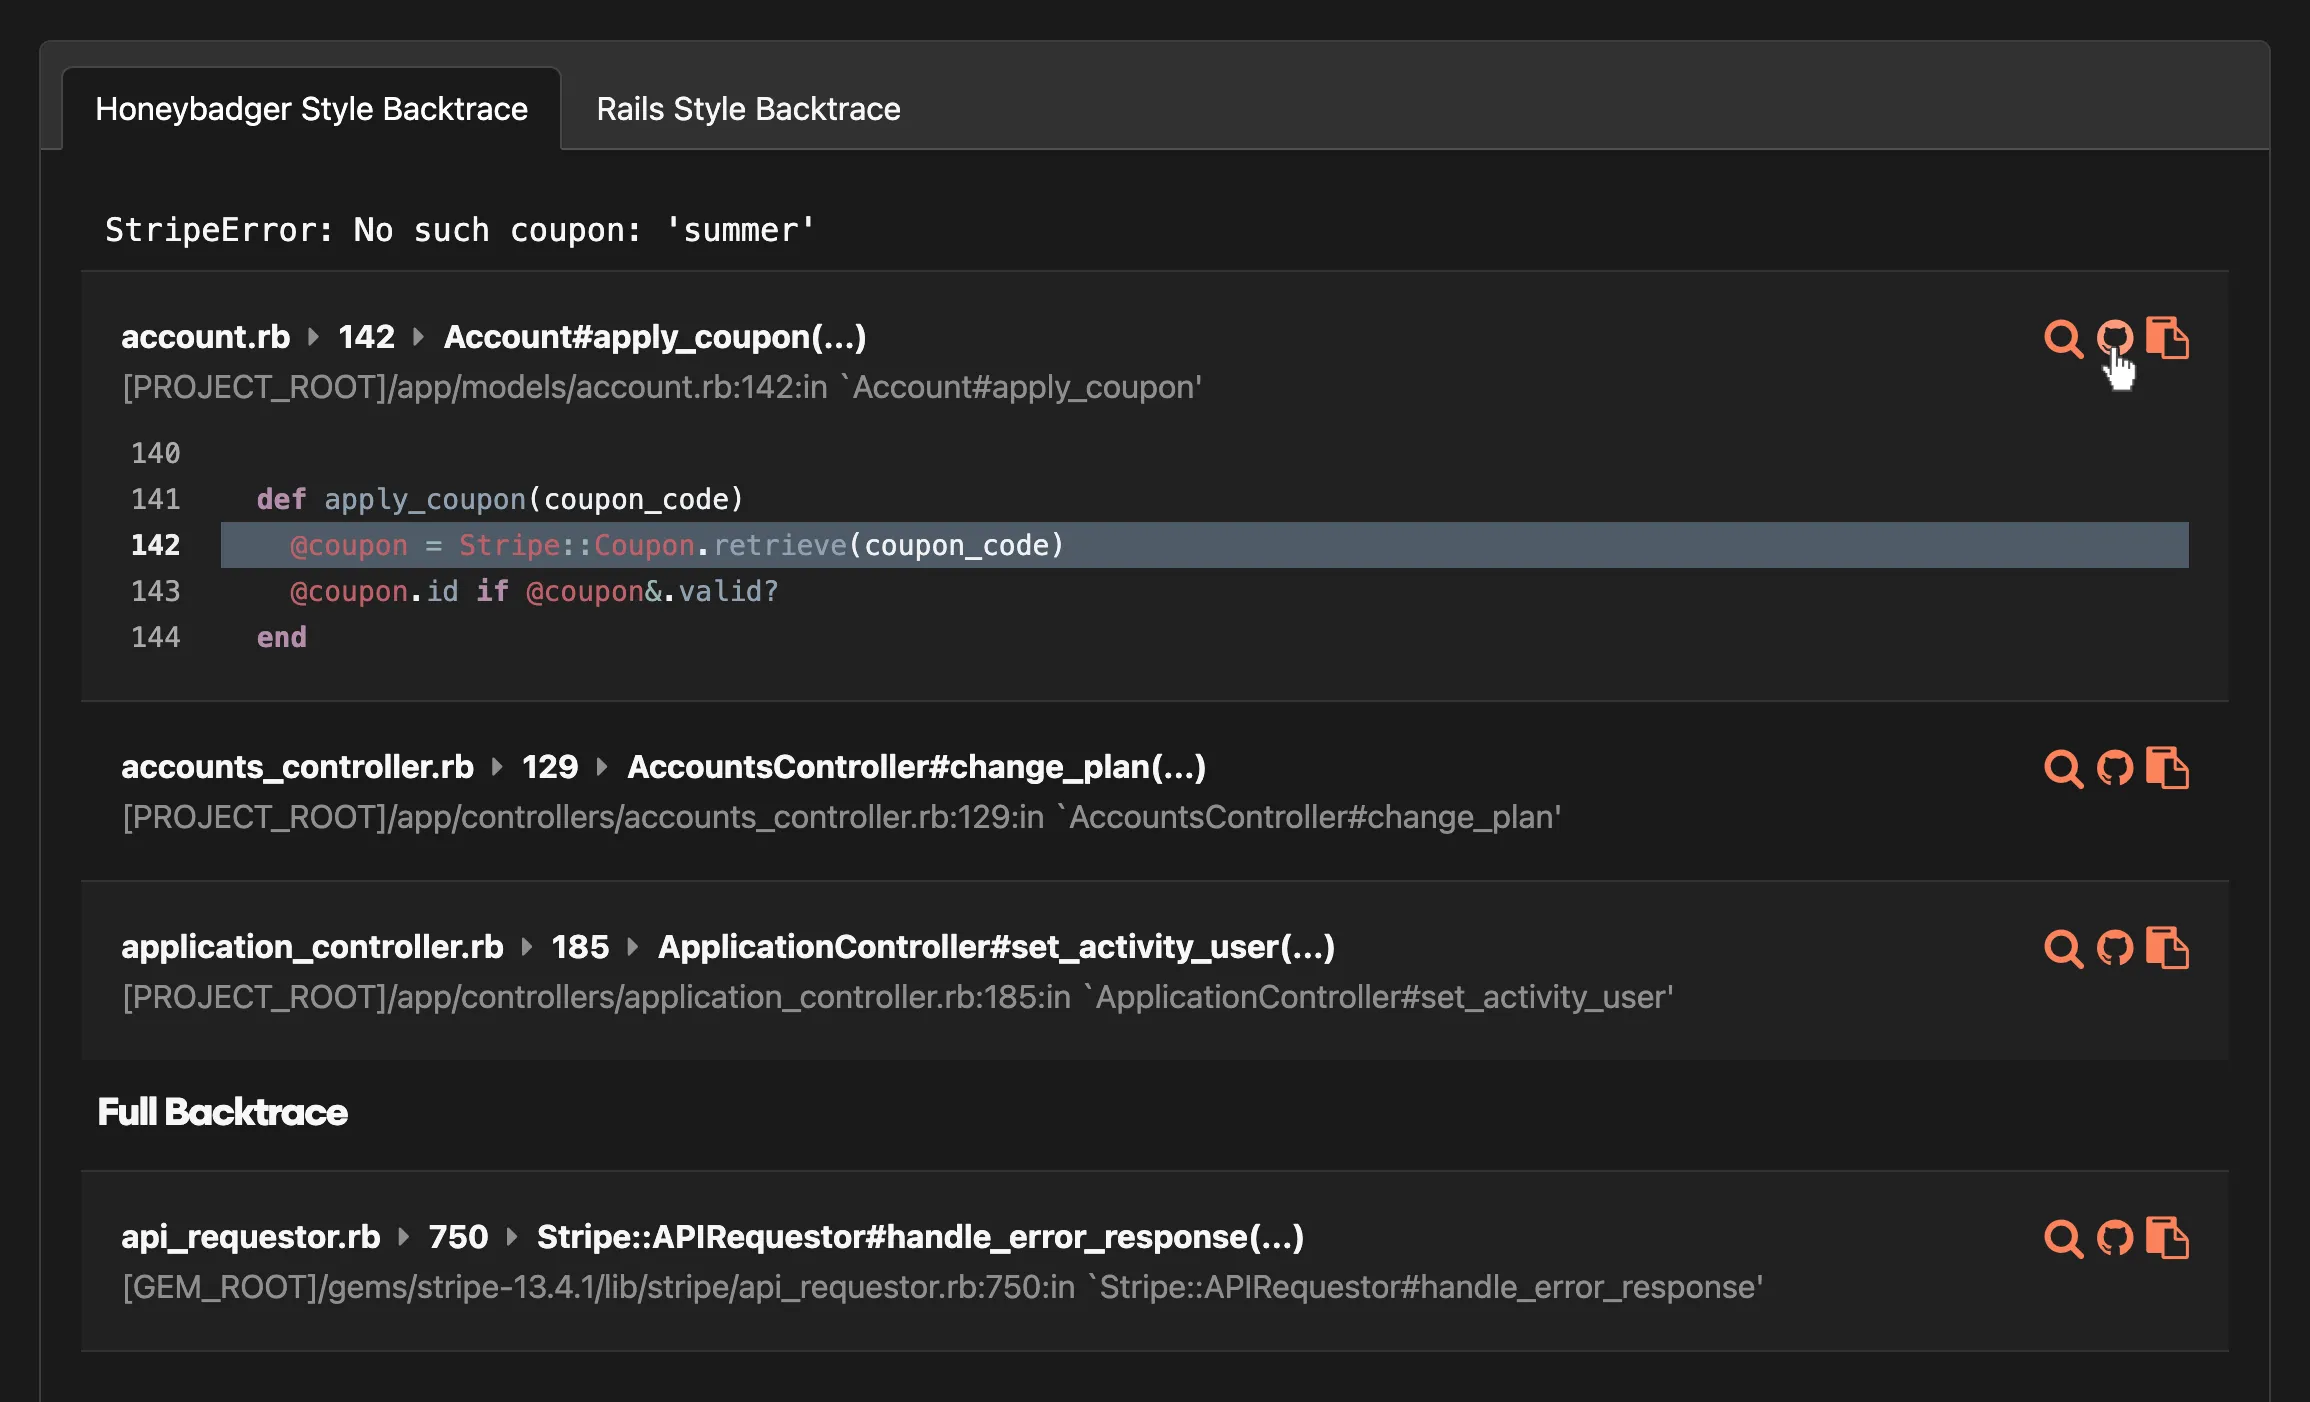Open accounts_controller.rb on GitHub
This screenshot has width=2310, height=1402.
[x=2115, y=768]
